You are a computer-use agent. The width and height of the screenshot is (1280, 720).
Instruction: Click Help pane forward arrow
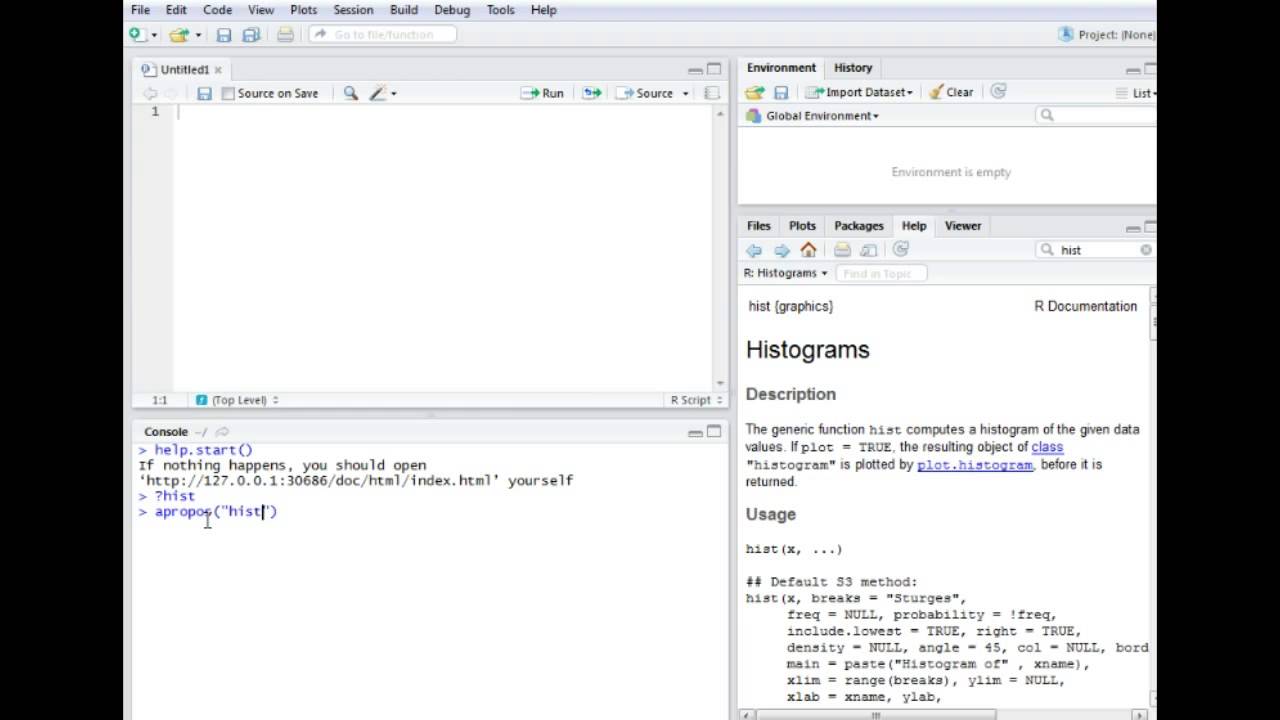pyautogui.click(x=781, y=250)
